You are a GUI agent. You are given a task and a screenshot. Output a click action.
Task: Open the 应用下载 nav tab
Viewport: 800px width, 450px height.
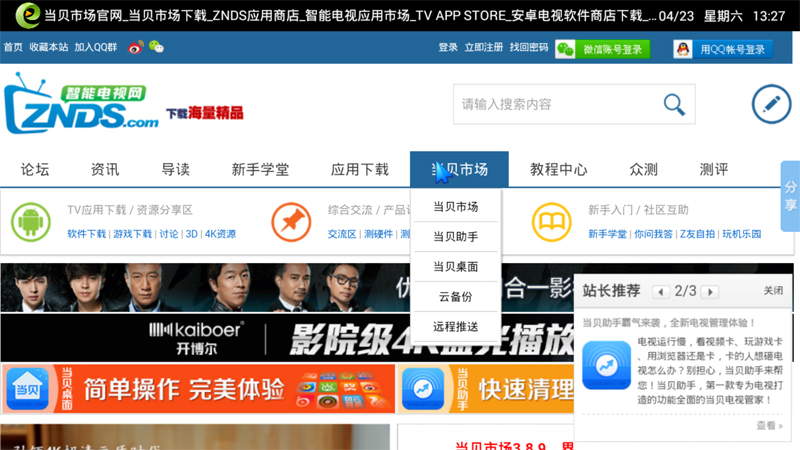pos(360,169)
